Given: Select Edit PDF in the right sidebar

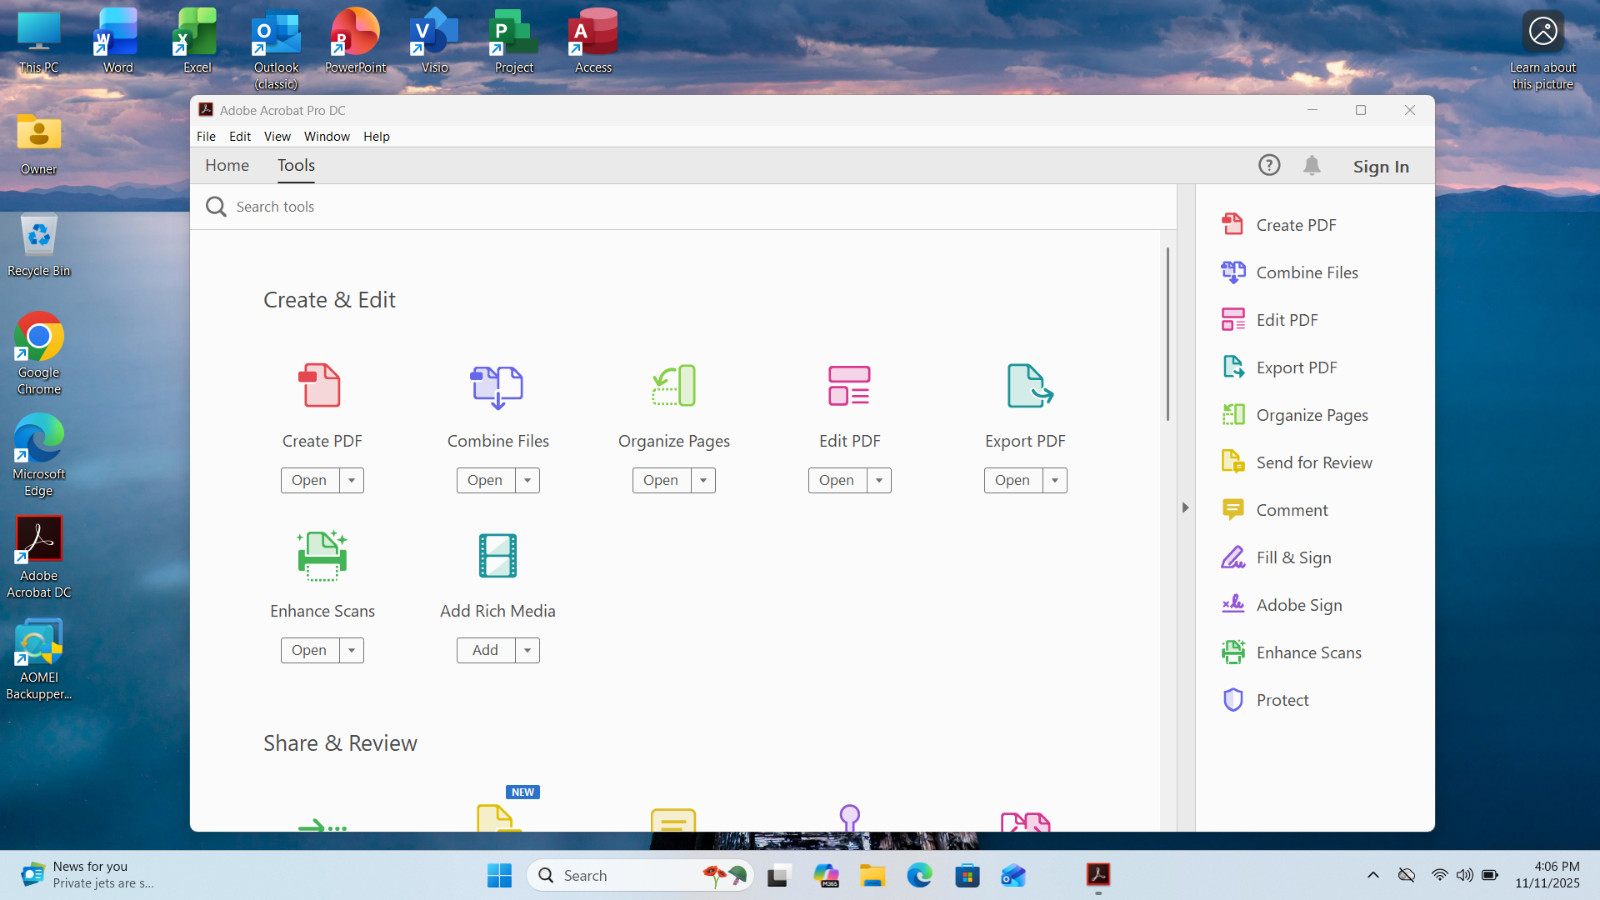Looking at the screenshot, I should (x=1270, y=320).
